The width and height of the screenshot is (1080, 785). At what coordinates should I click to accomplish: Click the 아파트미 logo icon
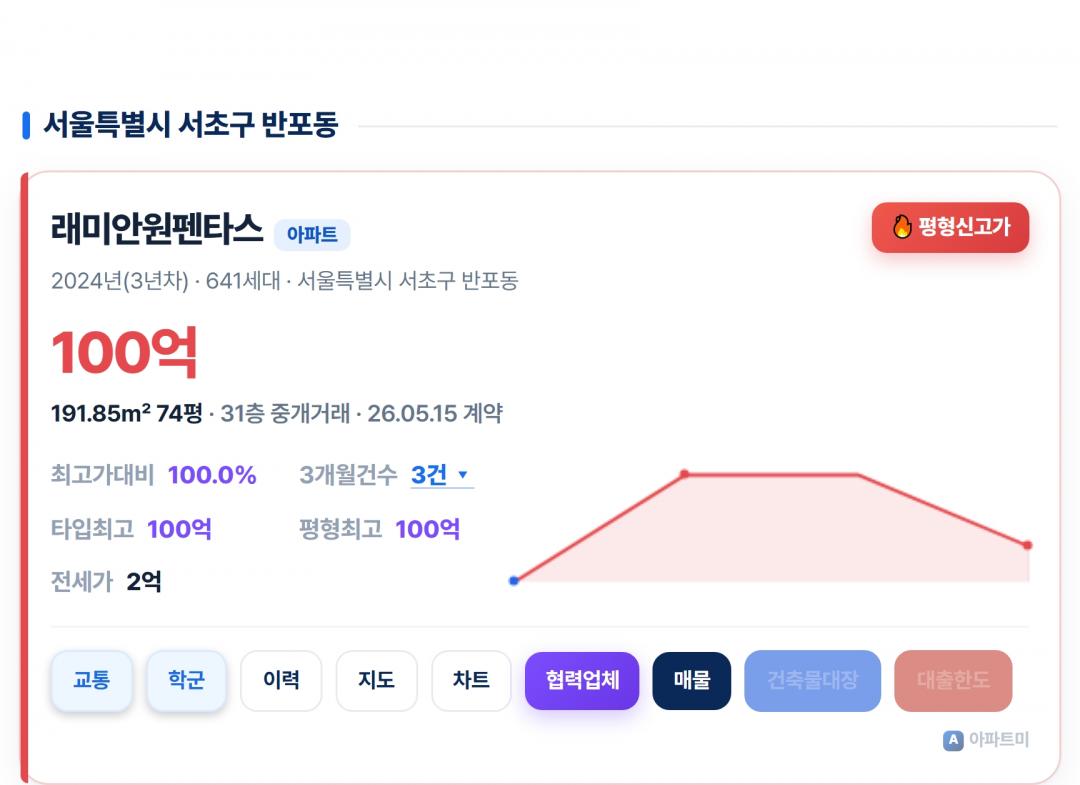coord(953,740)
